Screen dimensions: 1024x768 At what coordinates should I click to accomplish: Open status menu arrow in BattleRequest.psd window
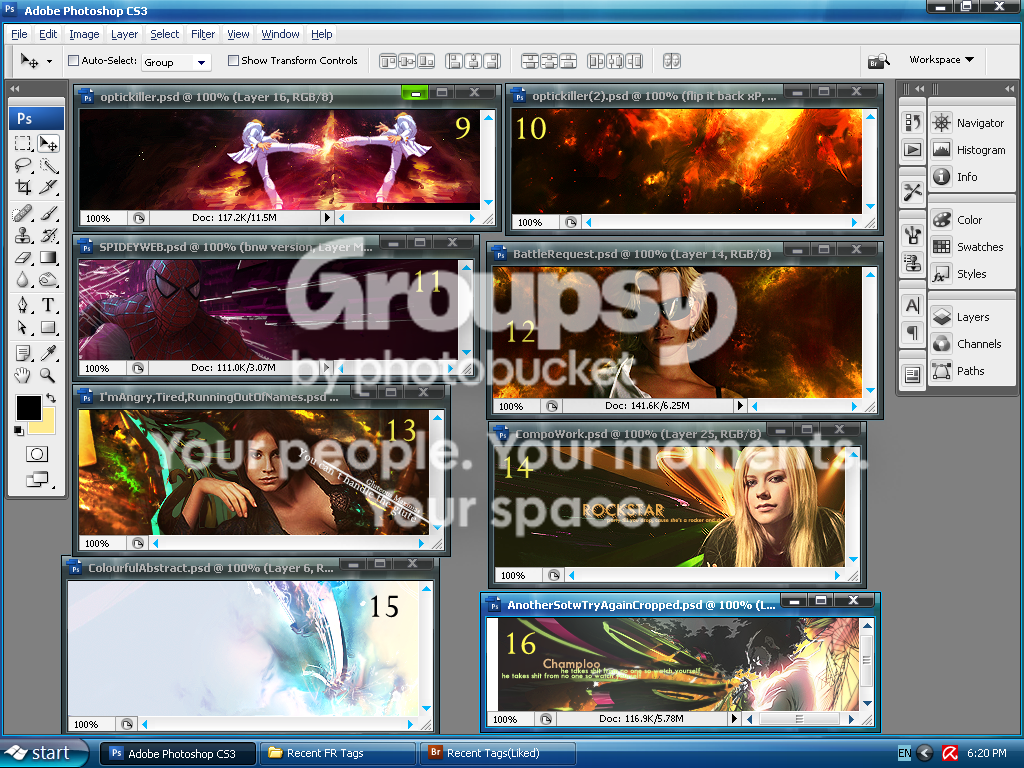click(x=740, y=406)
